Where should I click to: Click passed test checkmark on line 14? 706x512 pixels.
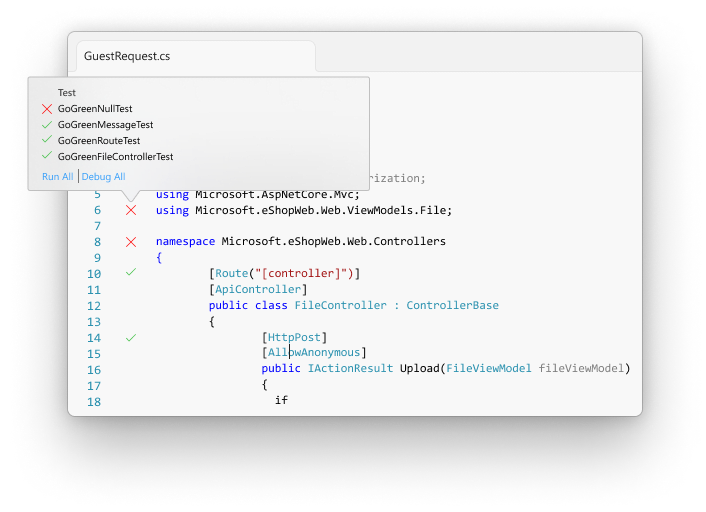pos(131,338)
